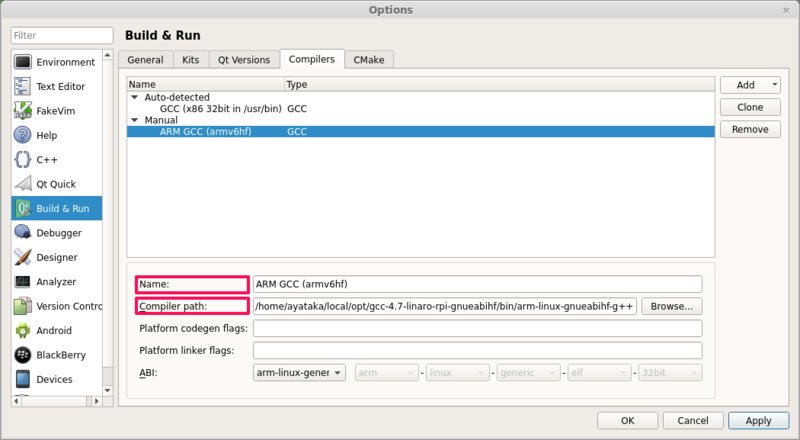Viewport: 800px width, 440px height.
Task: Switch to the Qt Versions tab
Action: (x=244, y=60)
